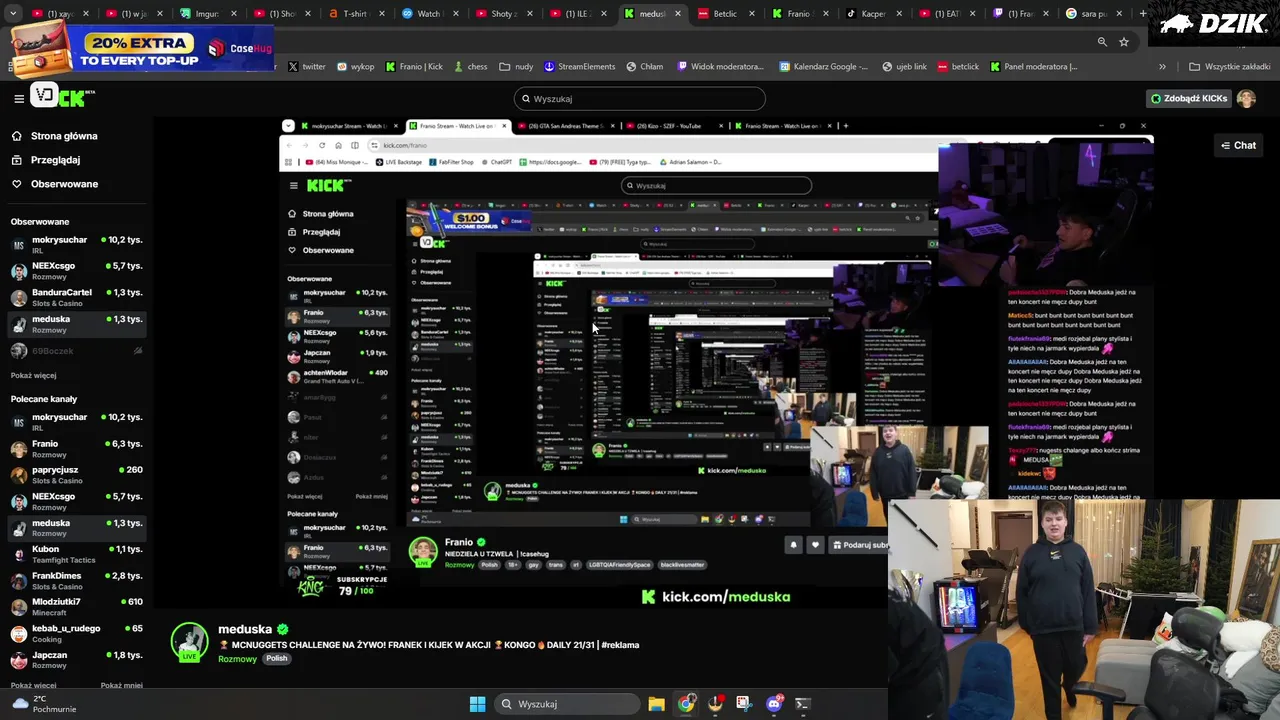Open File Explorer from taskbar
This screenshot has height=720, width=1280.
tap(656, 704)
